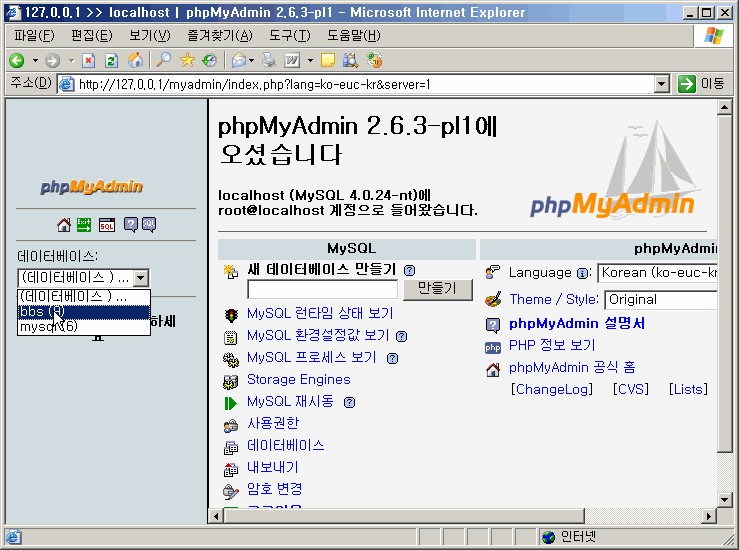Open the Language Korean combo box
Screen dimensions: 739x550
pos(658,273)
